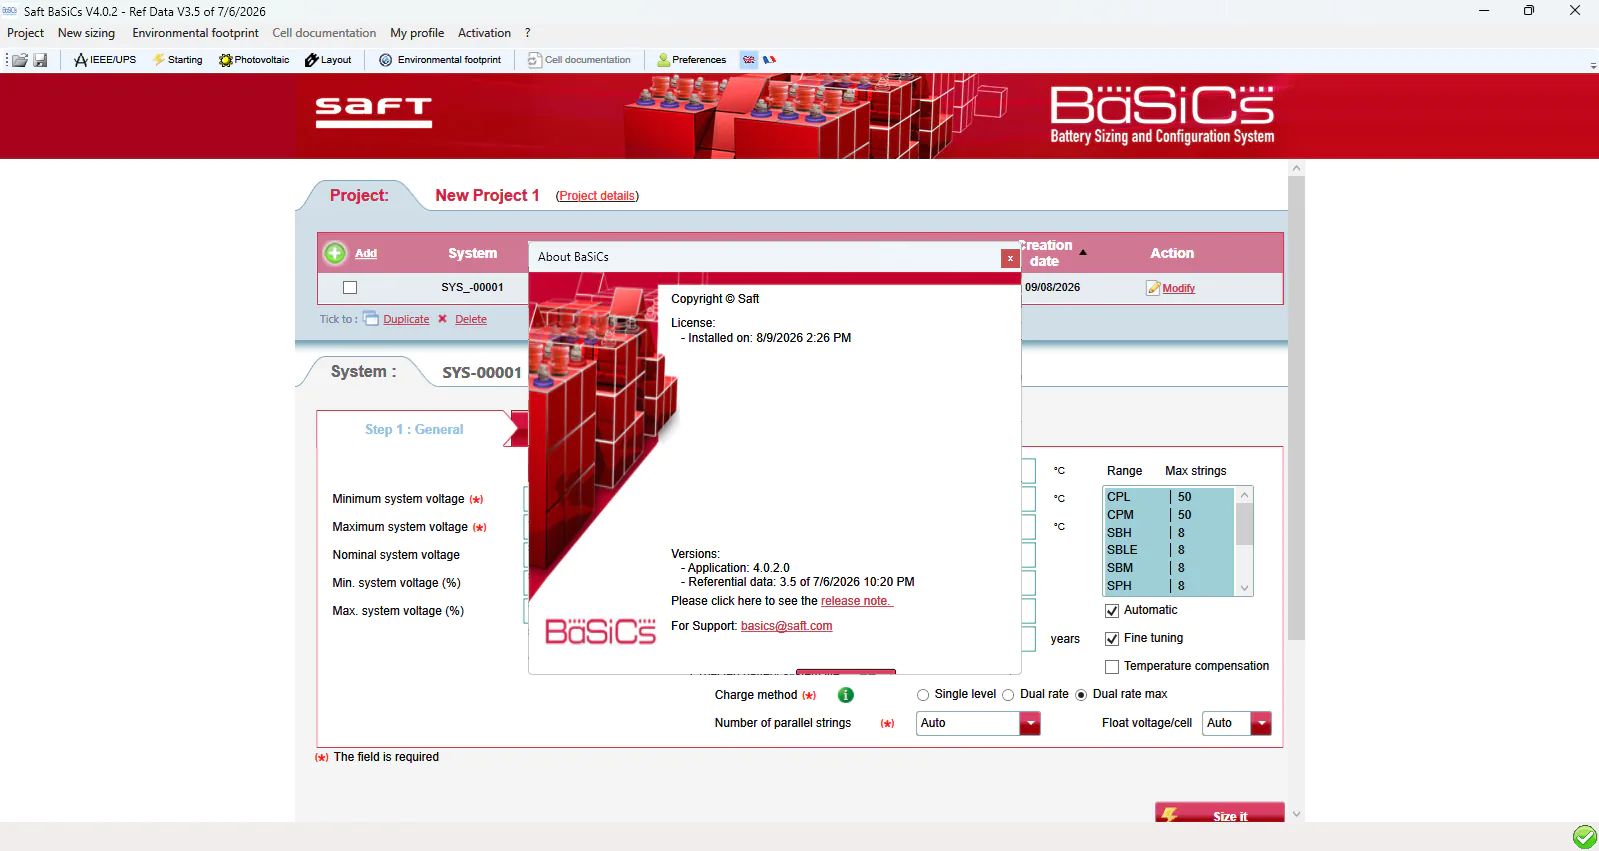Click the Range list scrollbar thumb
This screenshot has width=1599, height=851.
pos(1245,524)
